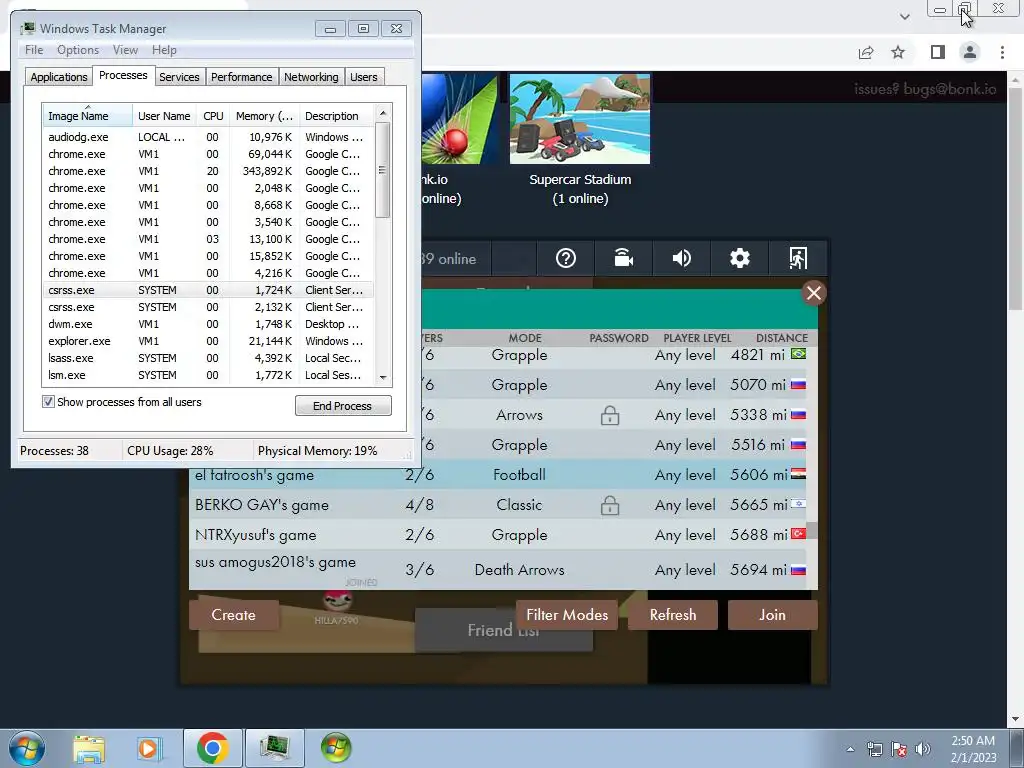This screenshot has width=1024, height=768.
Task: Click Chrome share page icon
Action: tap(866, 52)
